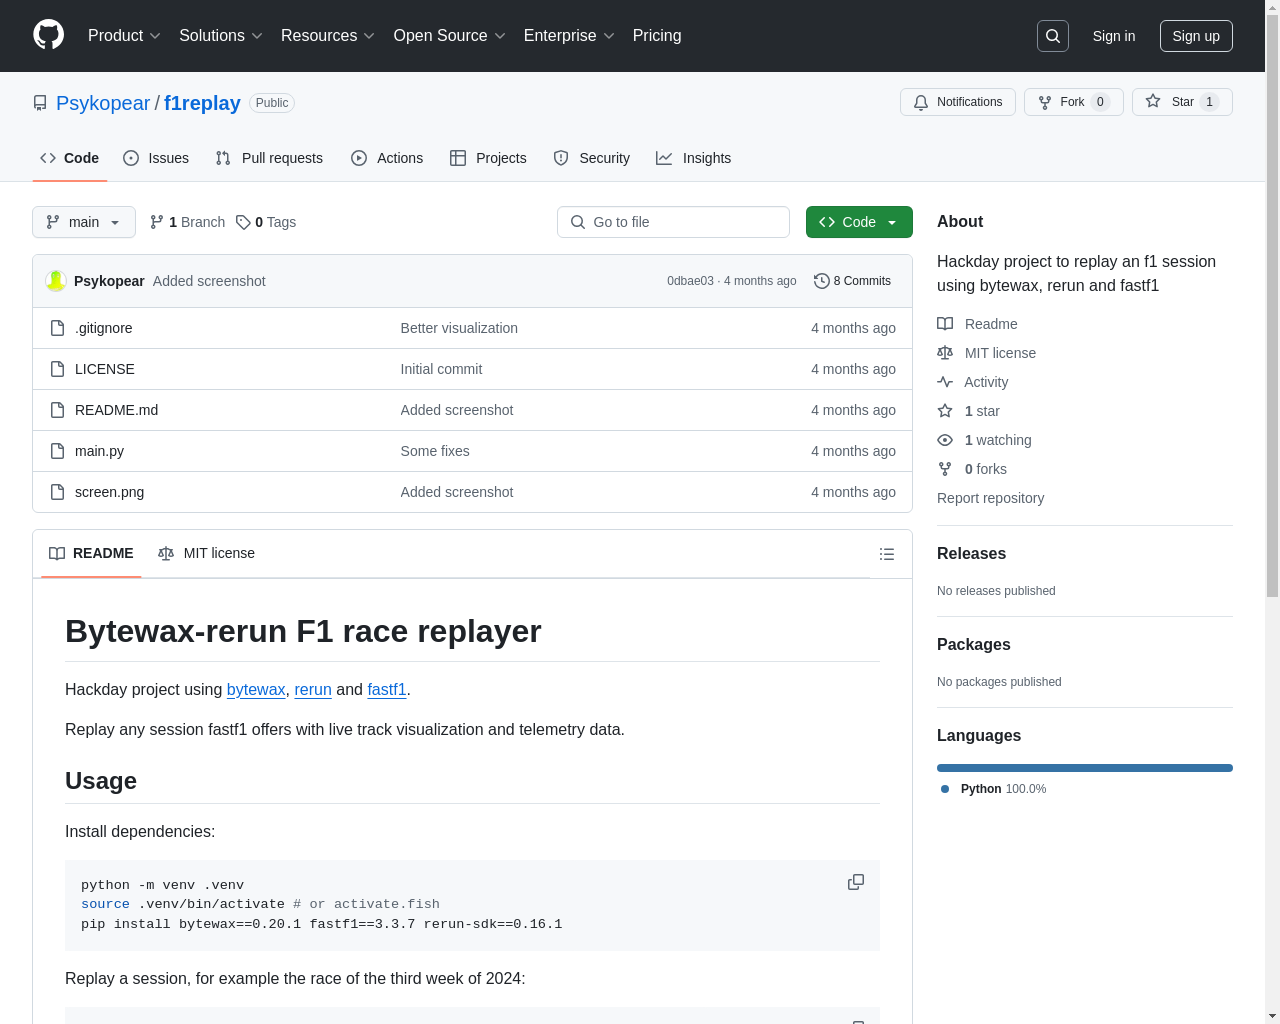Screen dimensions: 1280x1024
Task: Open the Psykopear owner profile link
Action: (x=103, y=103)
